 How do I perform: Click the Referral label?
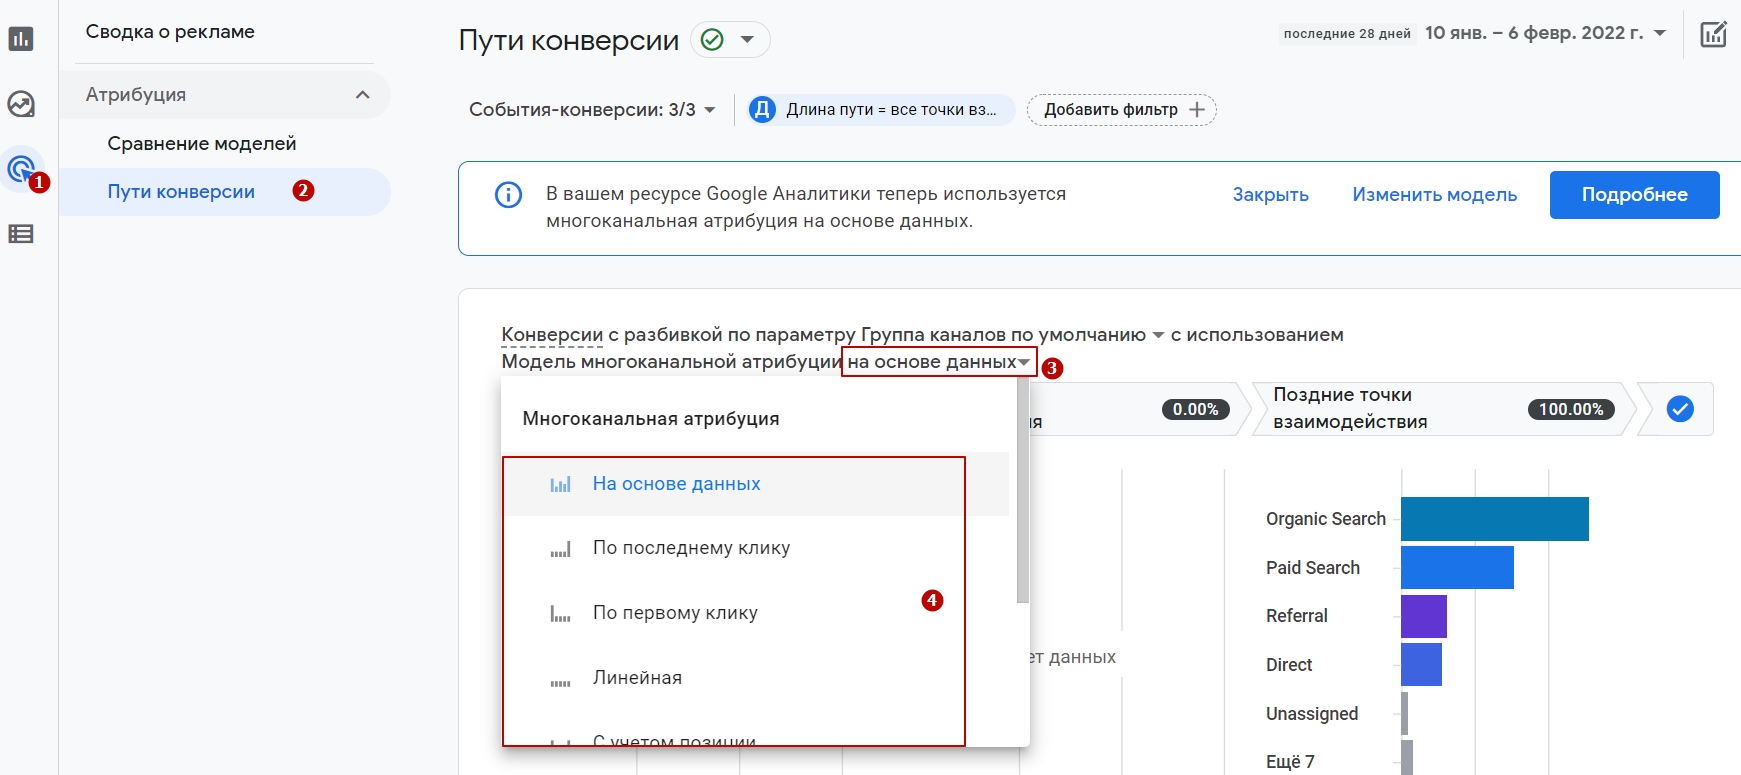tap(1297, 616)
